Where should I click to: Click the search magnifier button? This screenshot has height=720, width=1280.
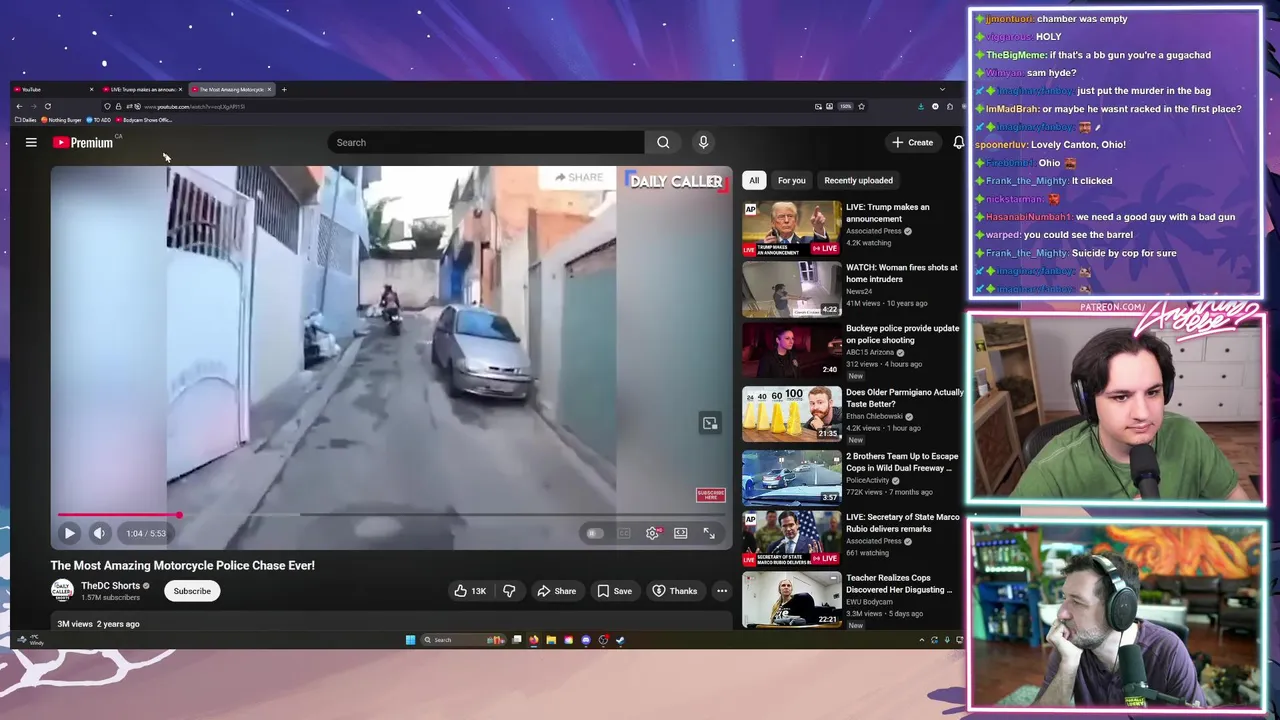(x=663, y=142)
